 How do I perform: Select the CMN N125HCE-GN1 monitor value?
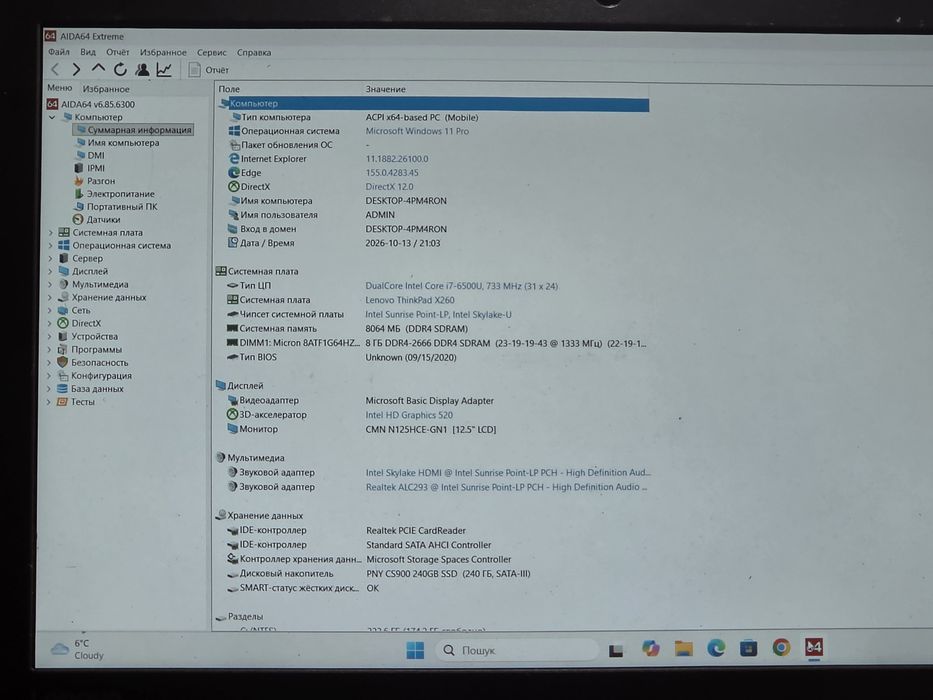point(431,430)
